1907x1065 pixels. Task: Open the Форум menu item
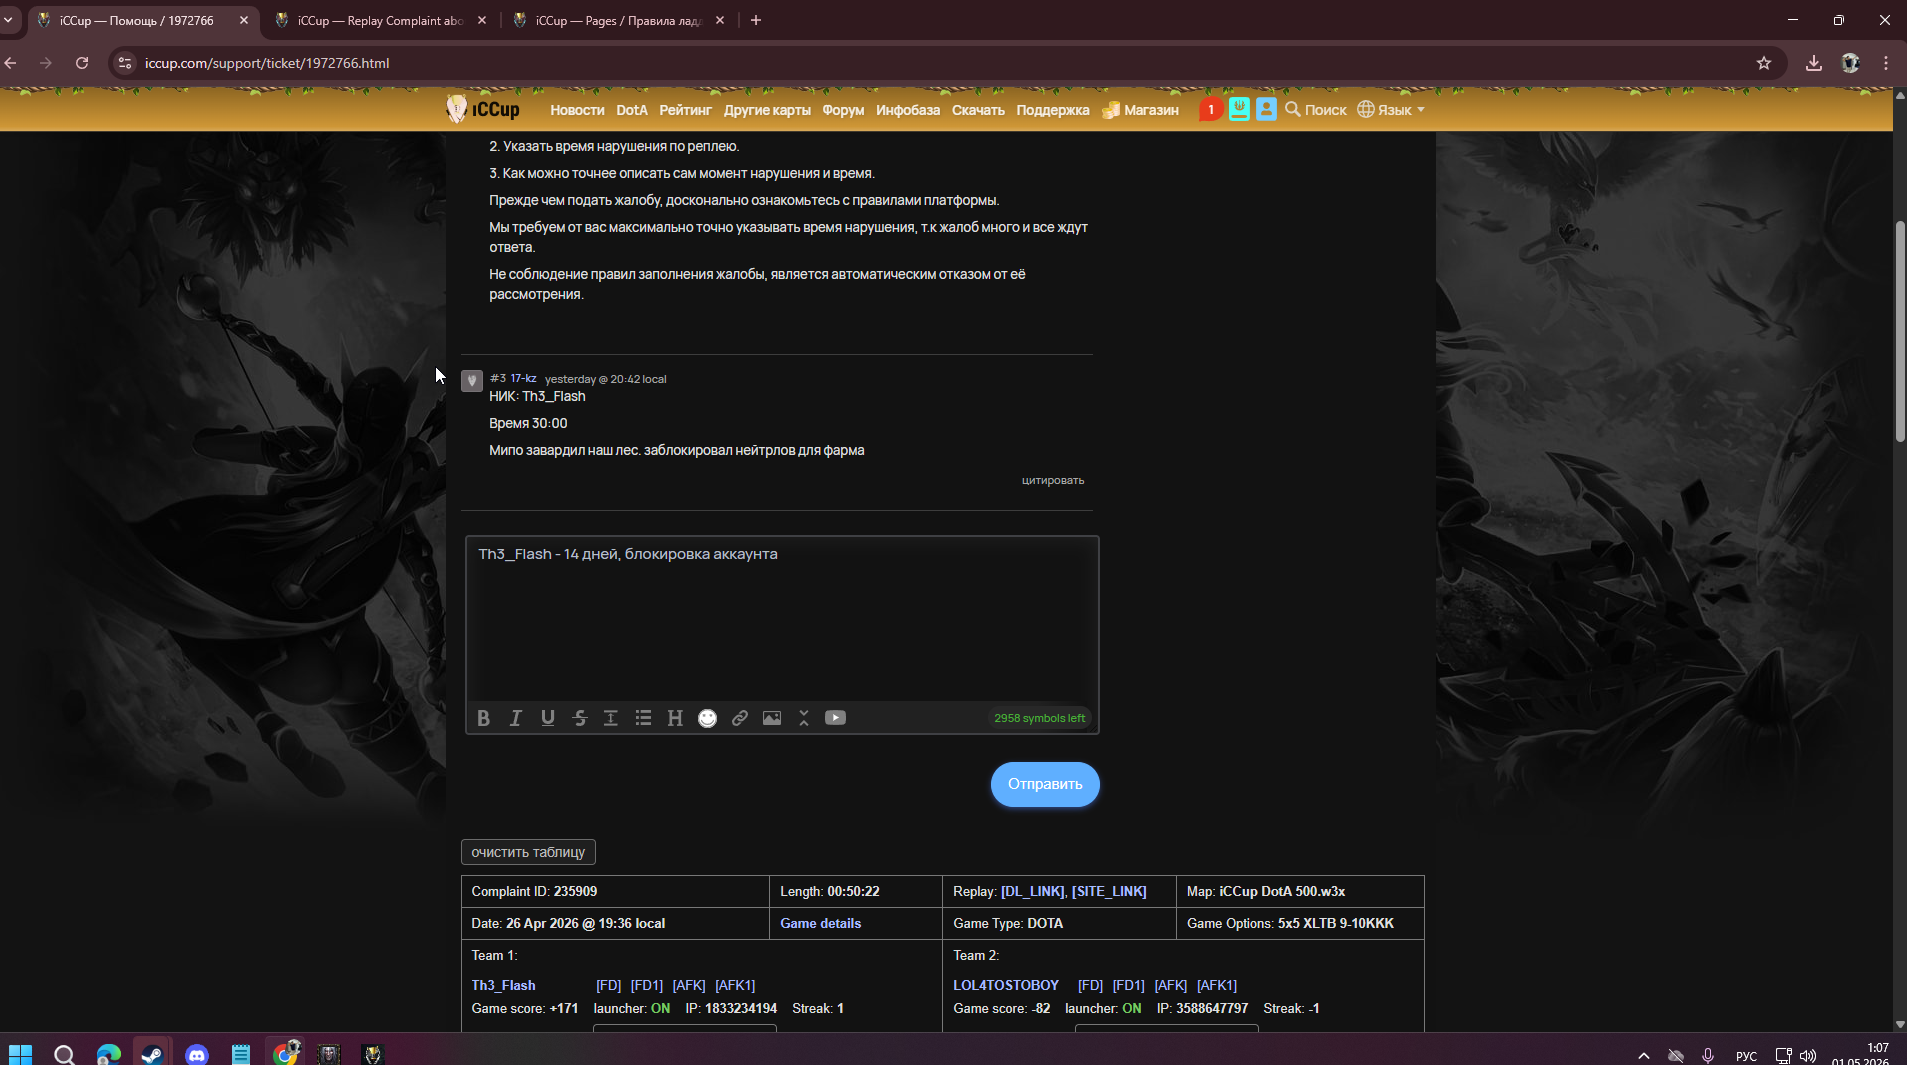[x=843, y=110]
